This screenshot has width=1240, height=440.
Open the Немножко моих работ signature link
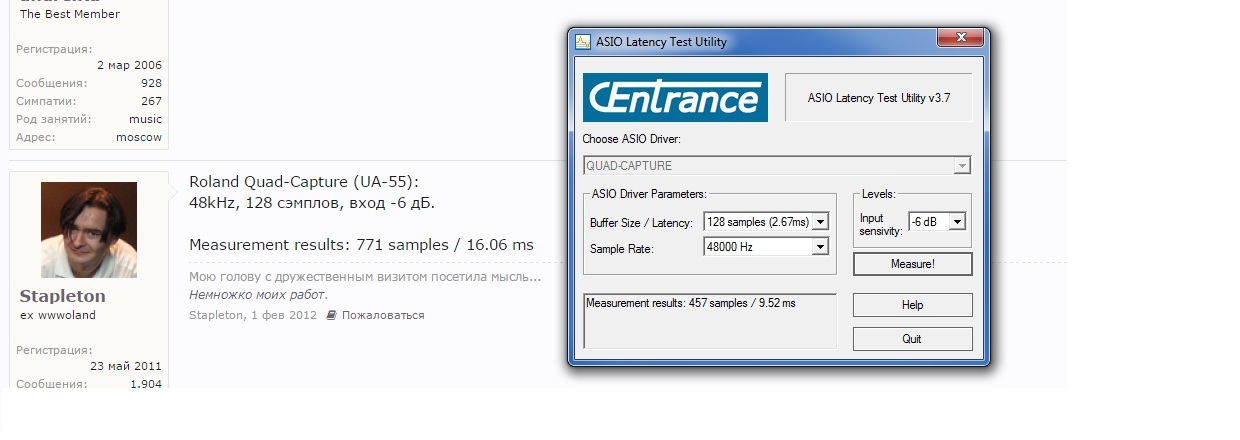coord(258,295)
